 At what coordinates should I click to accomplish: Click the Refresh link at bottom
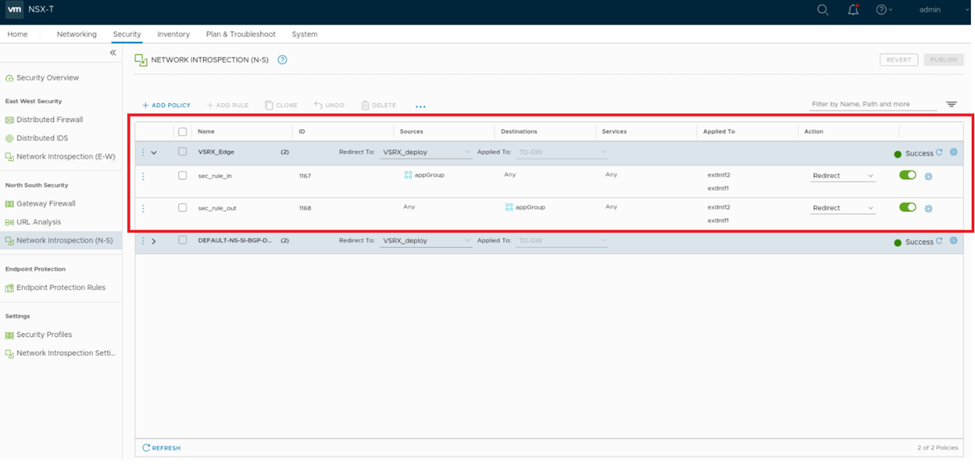pyautogui.click(x=162, y=448)
